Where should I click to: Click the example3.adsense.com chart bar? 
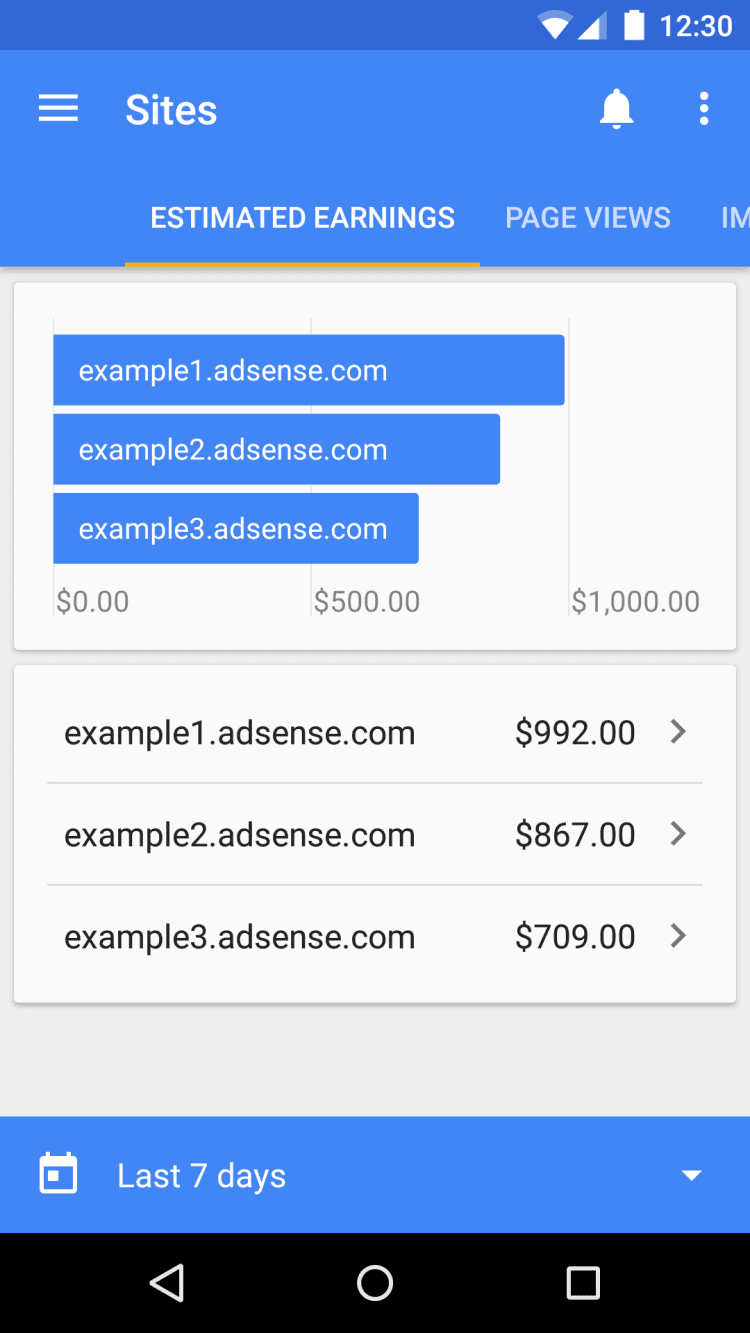(236, 528)
